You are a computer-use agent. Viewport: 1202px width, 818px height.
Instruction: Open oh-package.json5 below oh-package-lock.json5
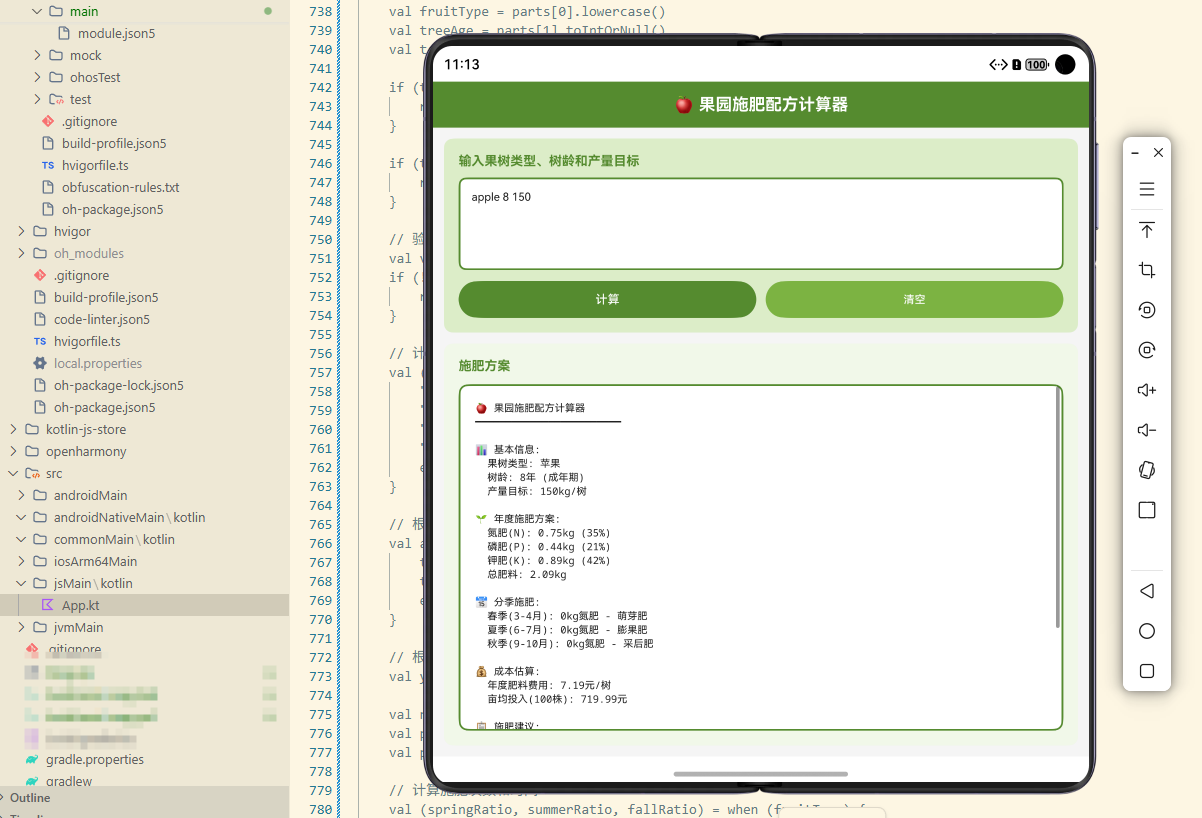point(105,407)
